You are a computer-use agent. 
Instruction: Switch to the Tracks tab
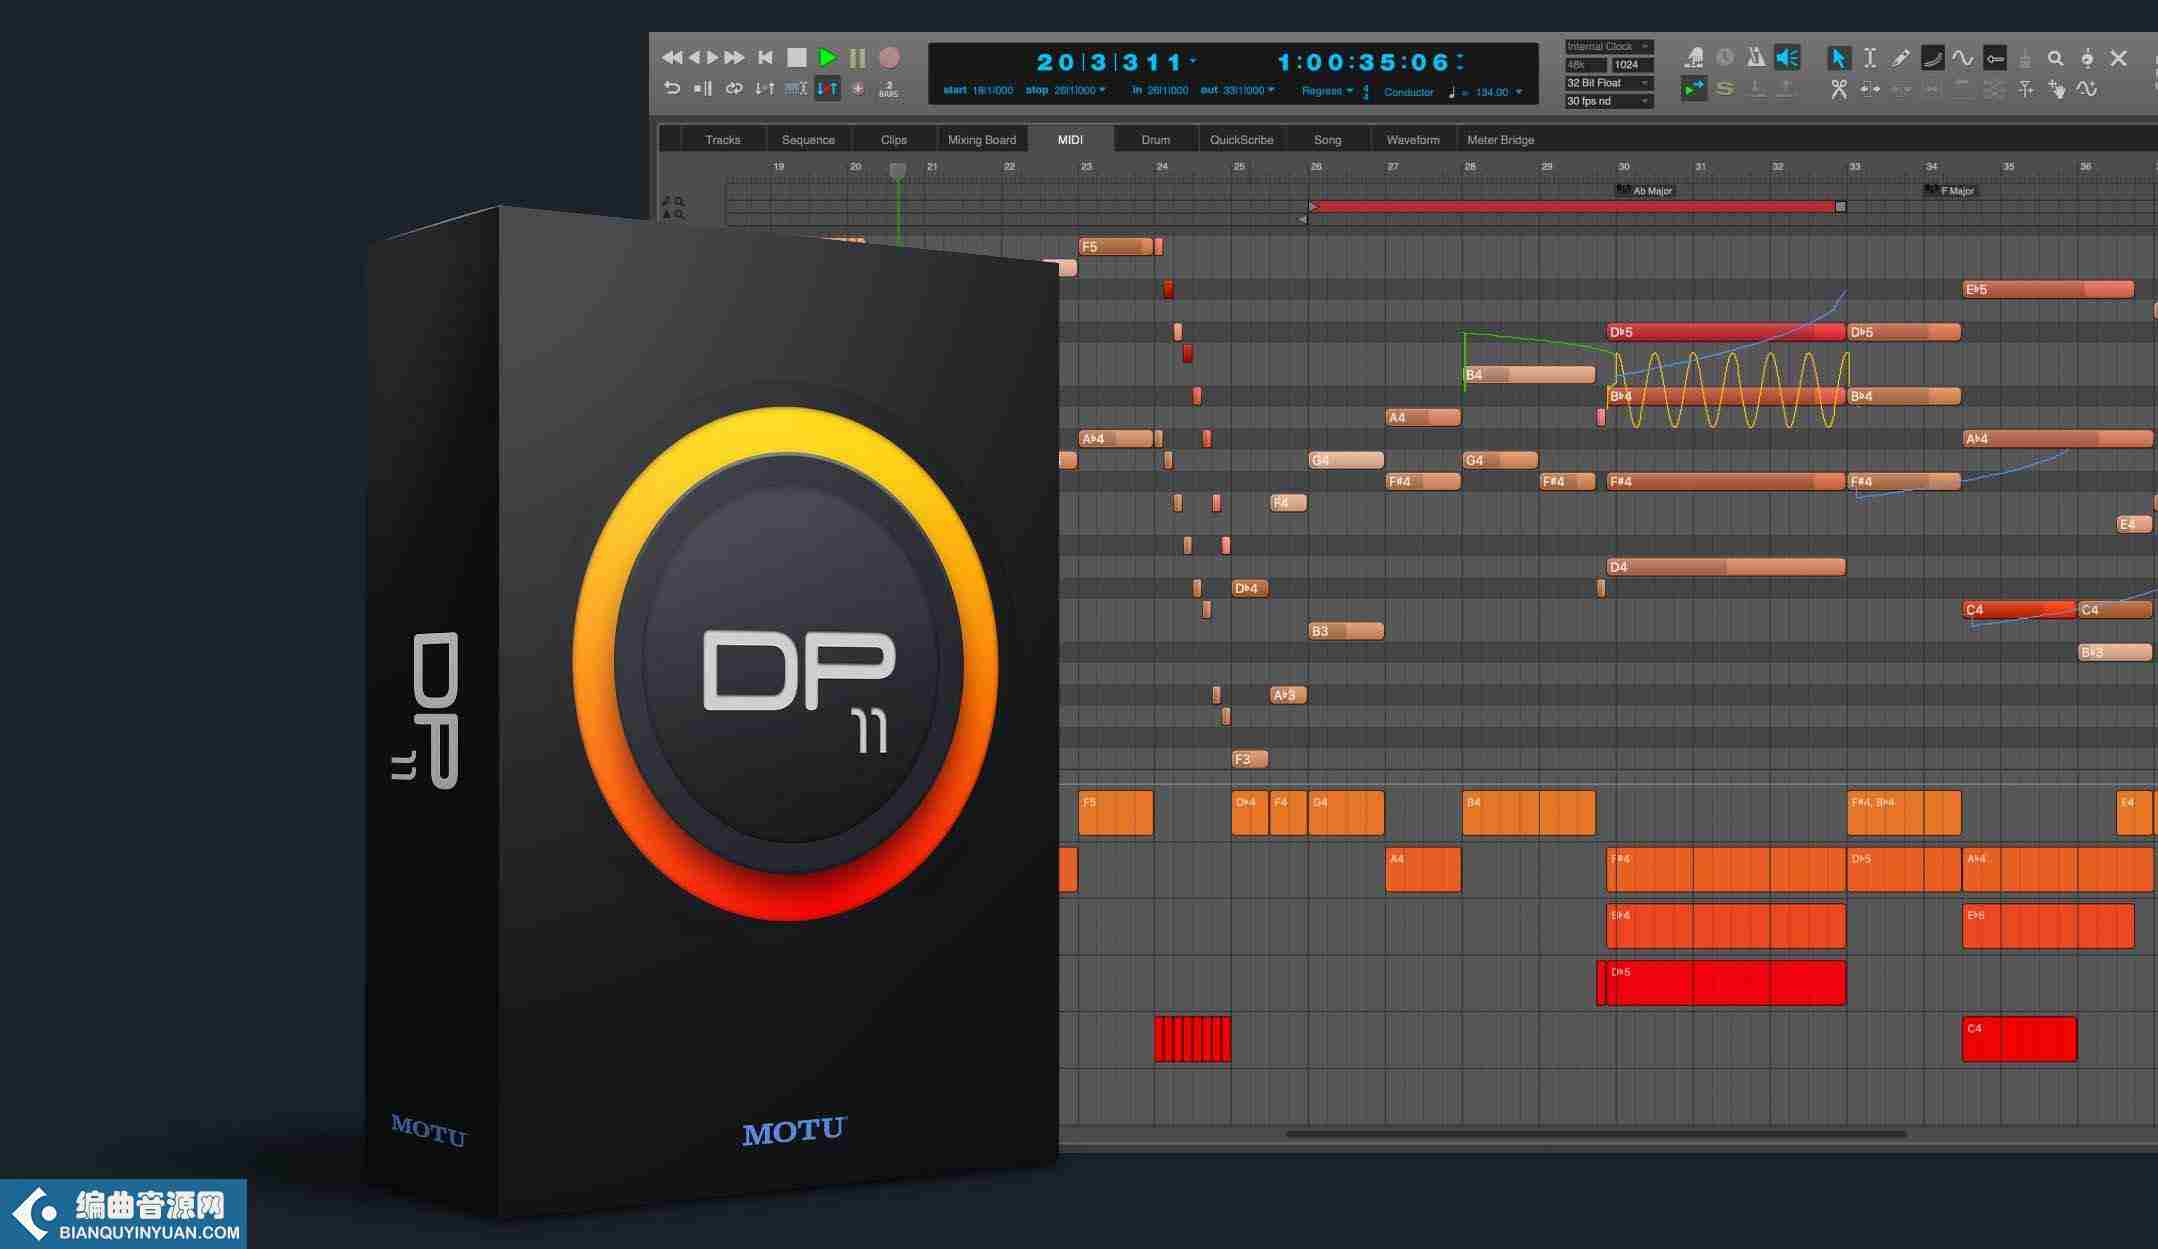pos(722,140)
